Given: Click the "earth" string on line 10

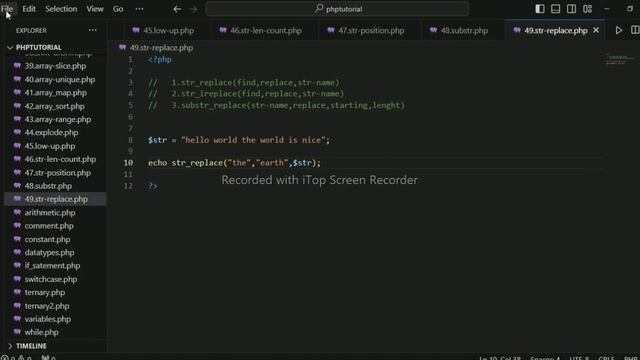Looking at the screenshot, I should [272, 163].
